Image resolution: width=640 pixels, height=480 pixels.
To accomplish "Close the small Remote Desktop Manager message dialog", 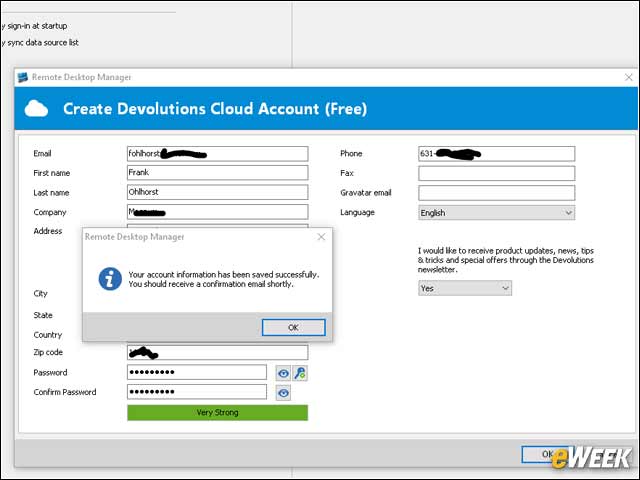I will pos(321,237).
